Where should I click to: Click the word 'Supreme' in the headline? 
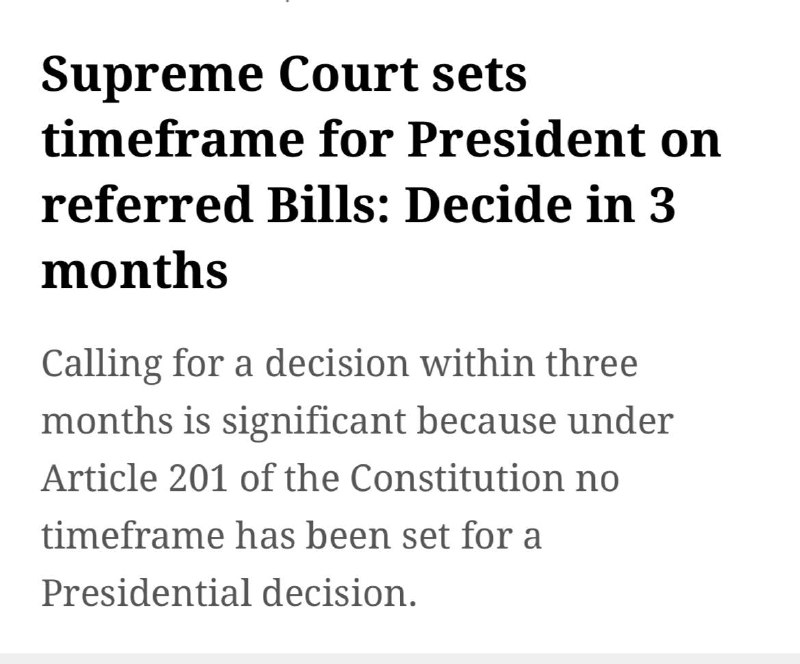click(153, 76)
